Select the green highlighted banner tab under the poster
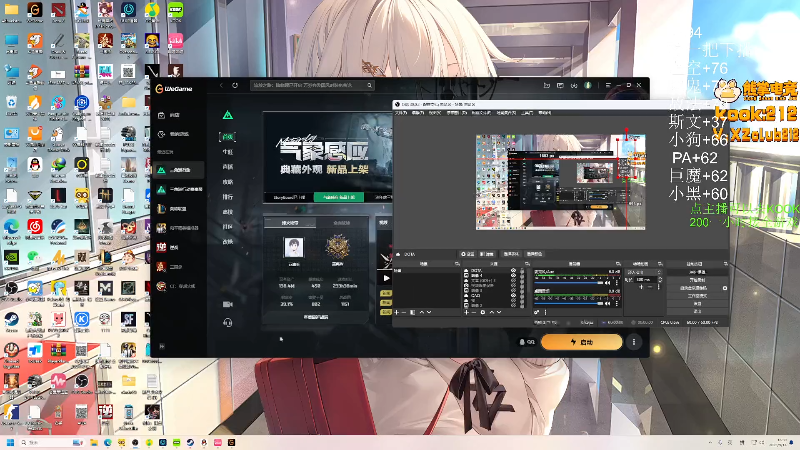 coord(339,197)
